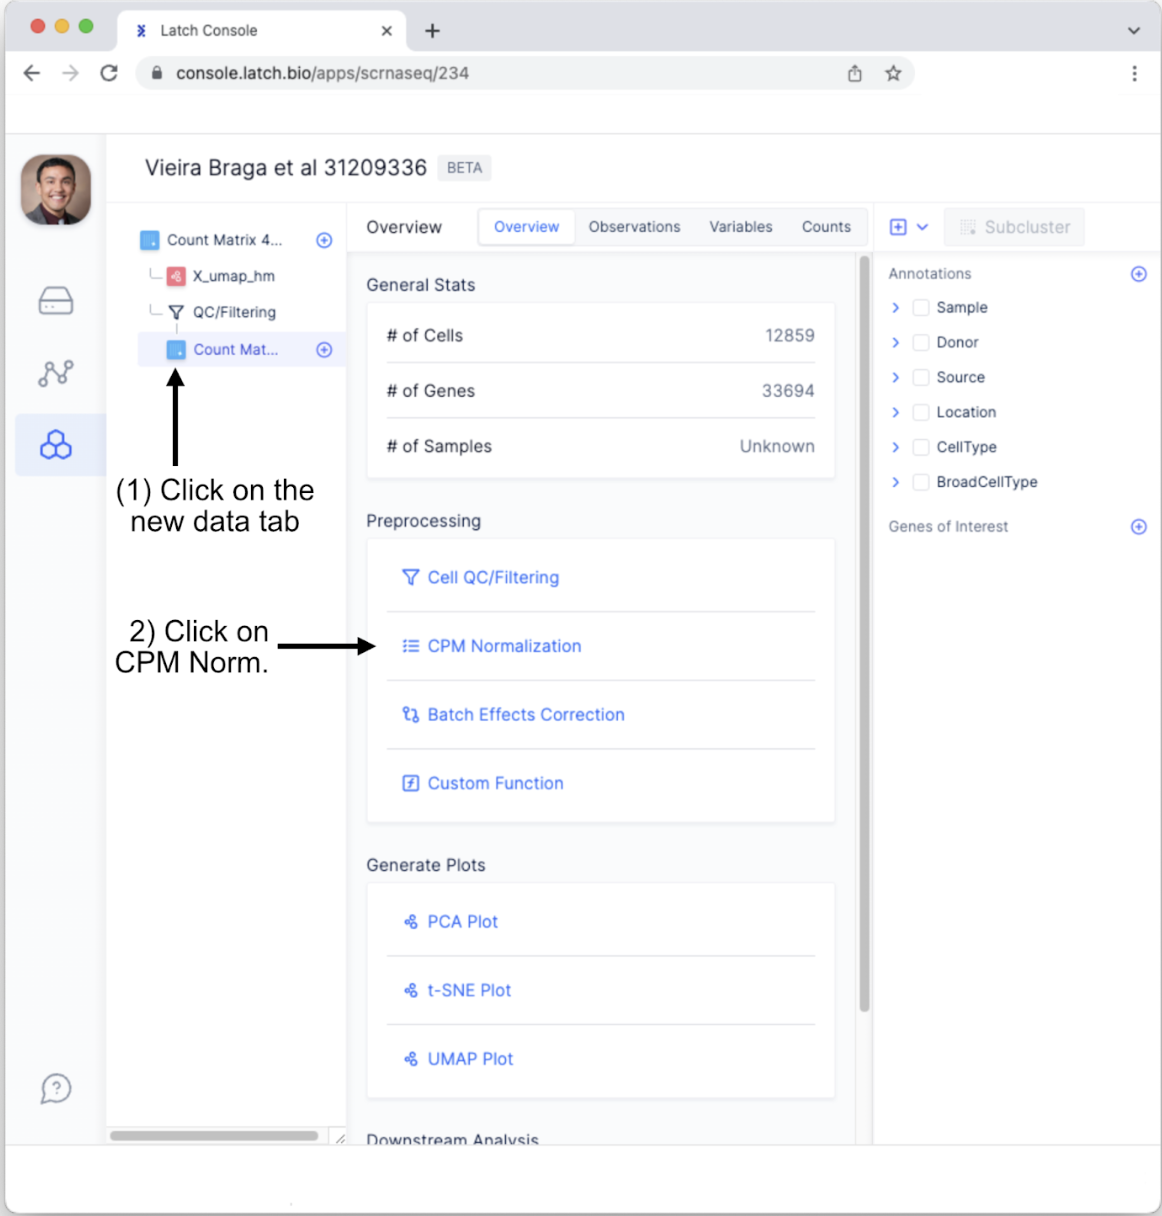The width and height of the screenshot is (1162, 1216).
Task: Open the help question-mark icon
Action: coord(56,1088)
